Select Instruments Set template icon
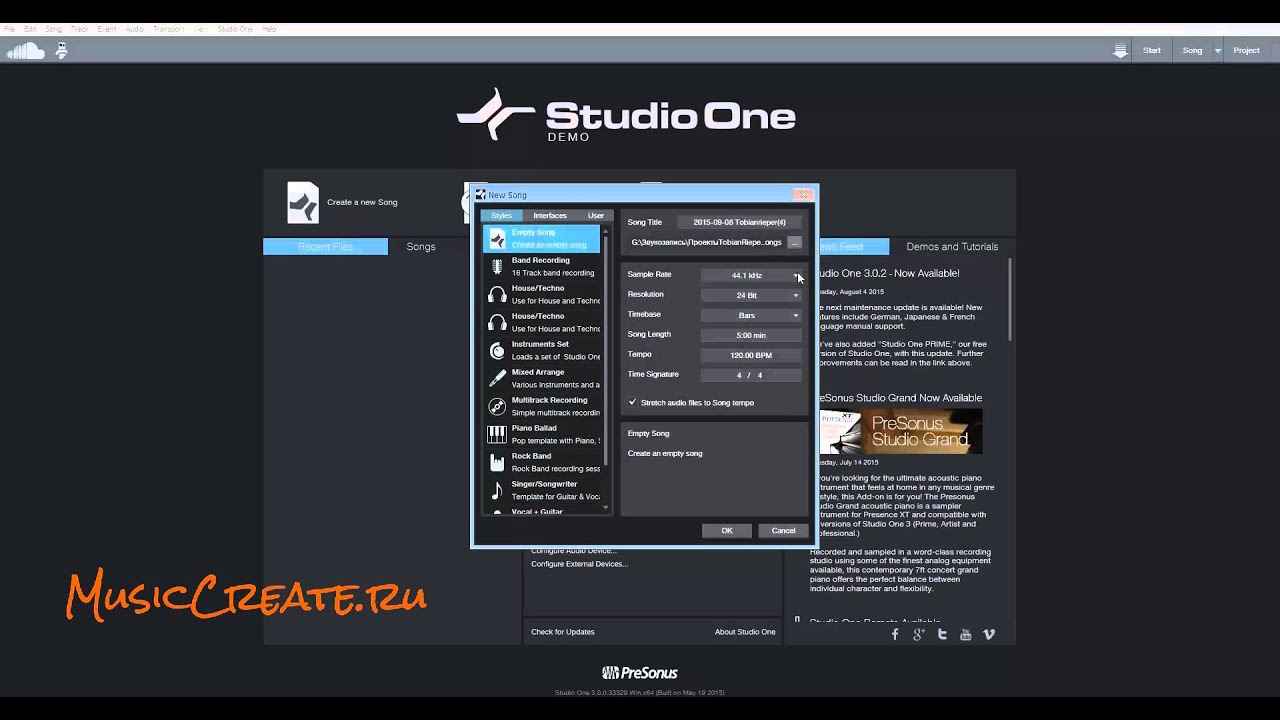This screenshot has width=1280, height=720. (x=497, y=350)
